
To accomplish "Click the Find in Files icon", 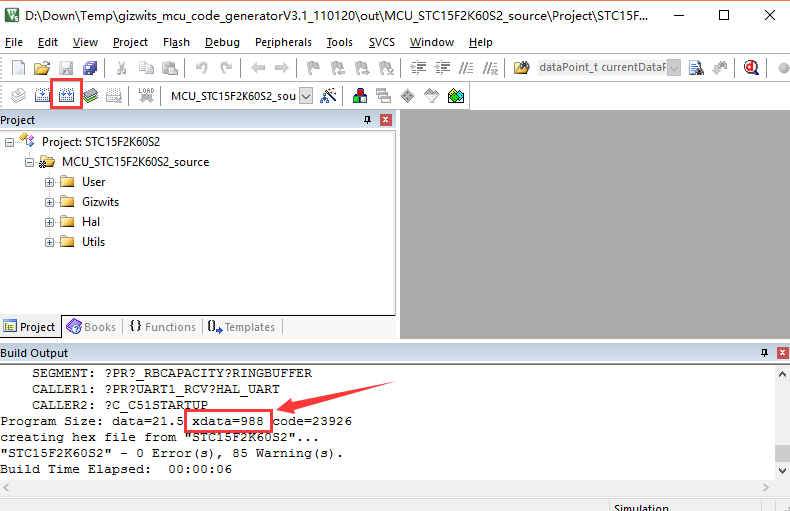I will (522, 68).
